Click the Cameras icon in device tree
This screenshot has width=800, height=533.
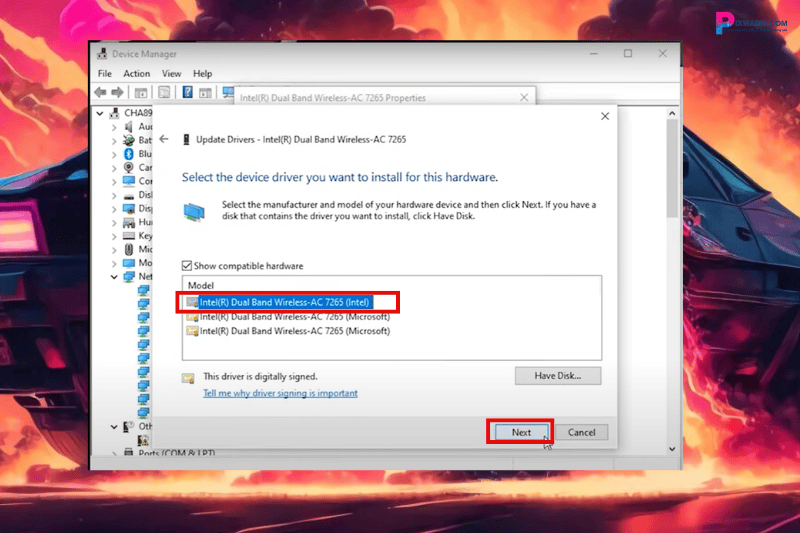click(x=129, y=168)
